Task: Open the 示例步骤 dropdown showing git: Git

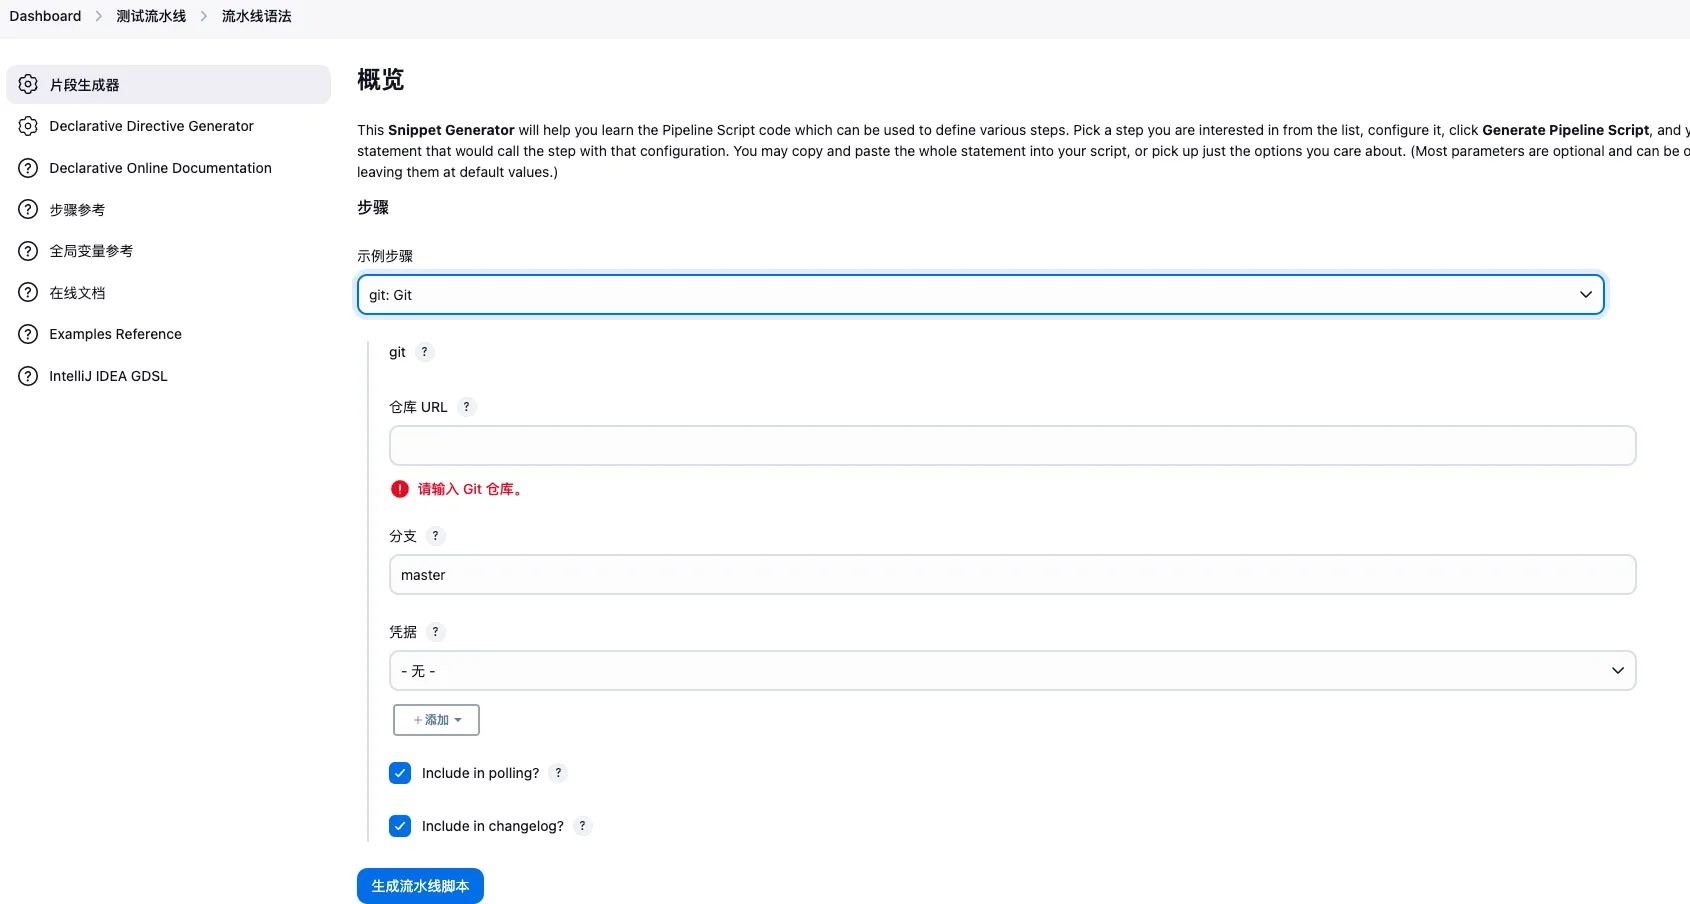Action: click(x=980, y=295)
